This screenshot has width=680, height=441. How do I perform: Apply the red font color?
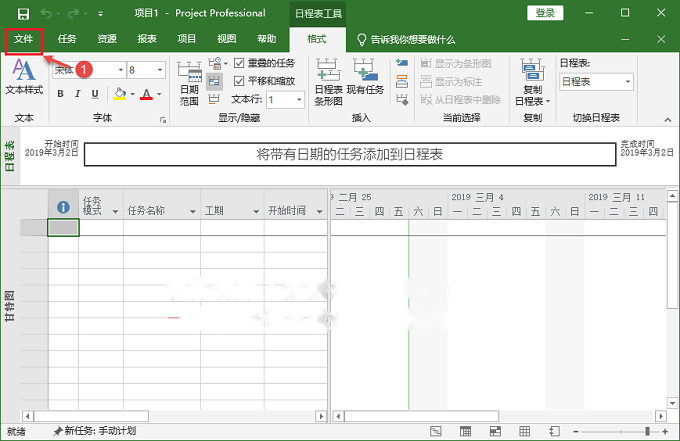click(x=147, y=94)
